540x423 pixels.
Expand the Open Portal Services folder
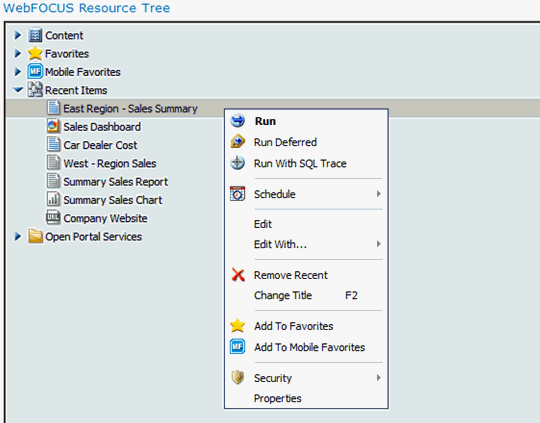tap(18, 236)
